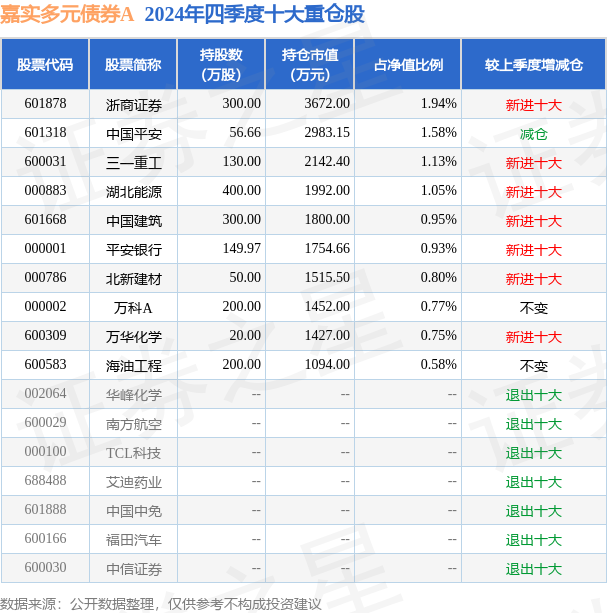Click the 中信证券 stock name
Image resolution: width=607 pixels, height=613 pixels.
point(134,569)
